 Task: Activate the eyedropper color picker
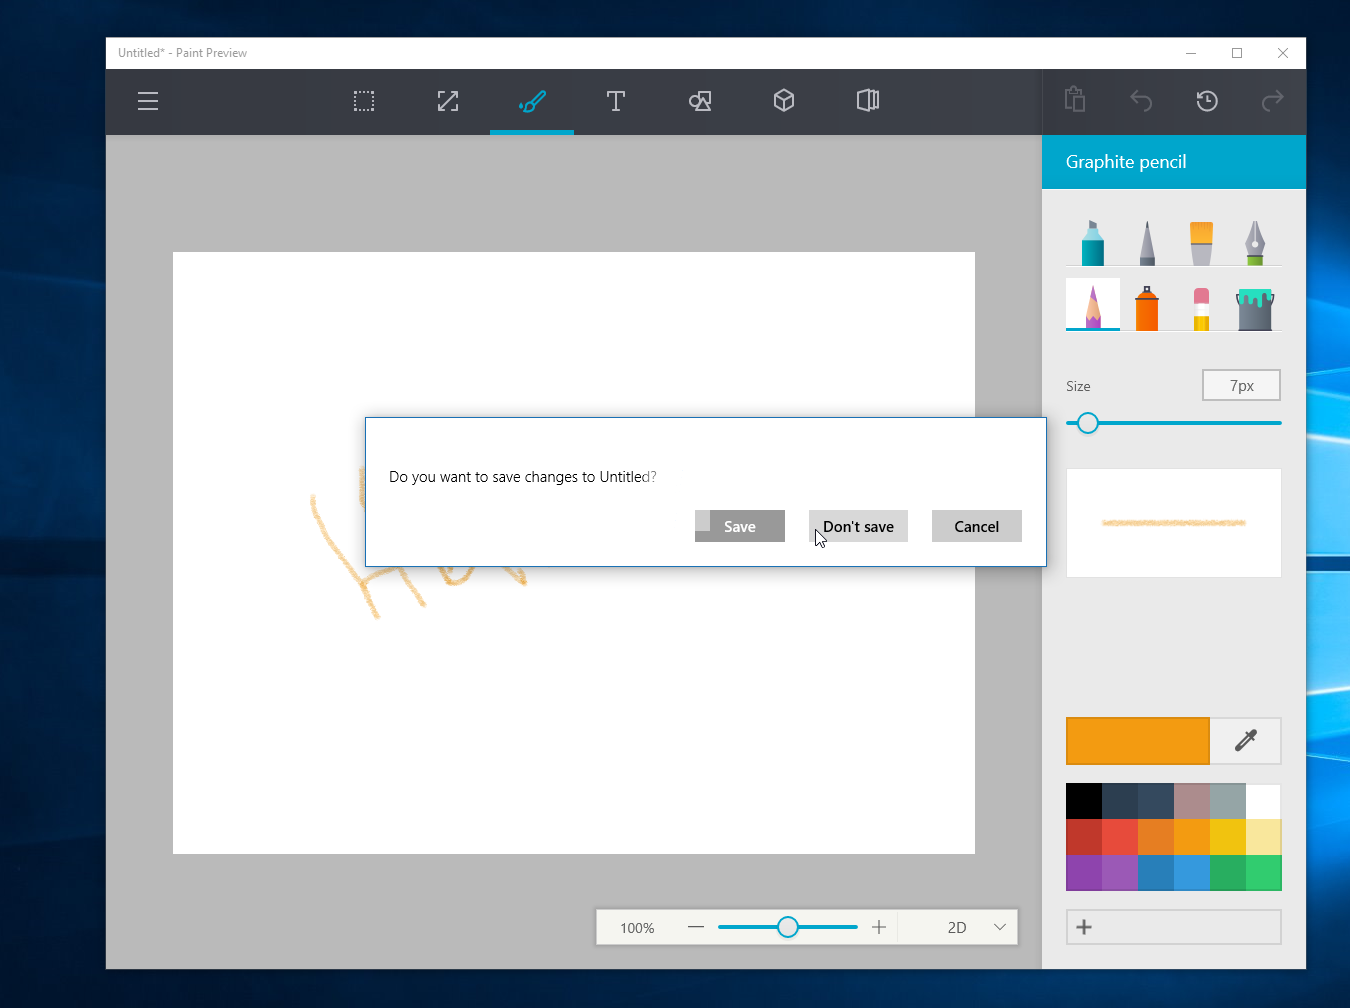tap(1245, 741)
